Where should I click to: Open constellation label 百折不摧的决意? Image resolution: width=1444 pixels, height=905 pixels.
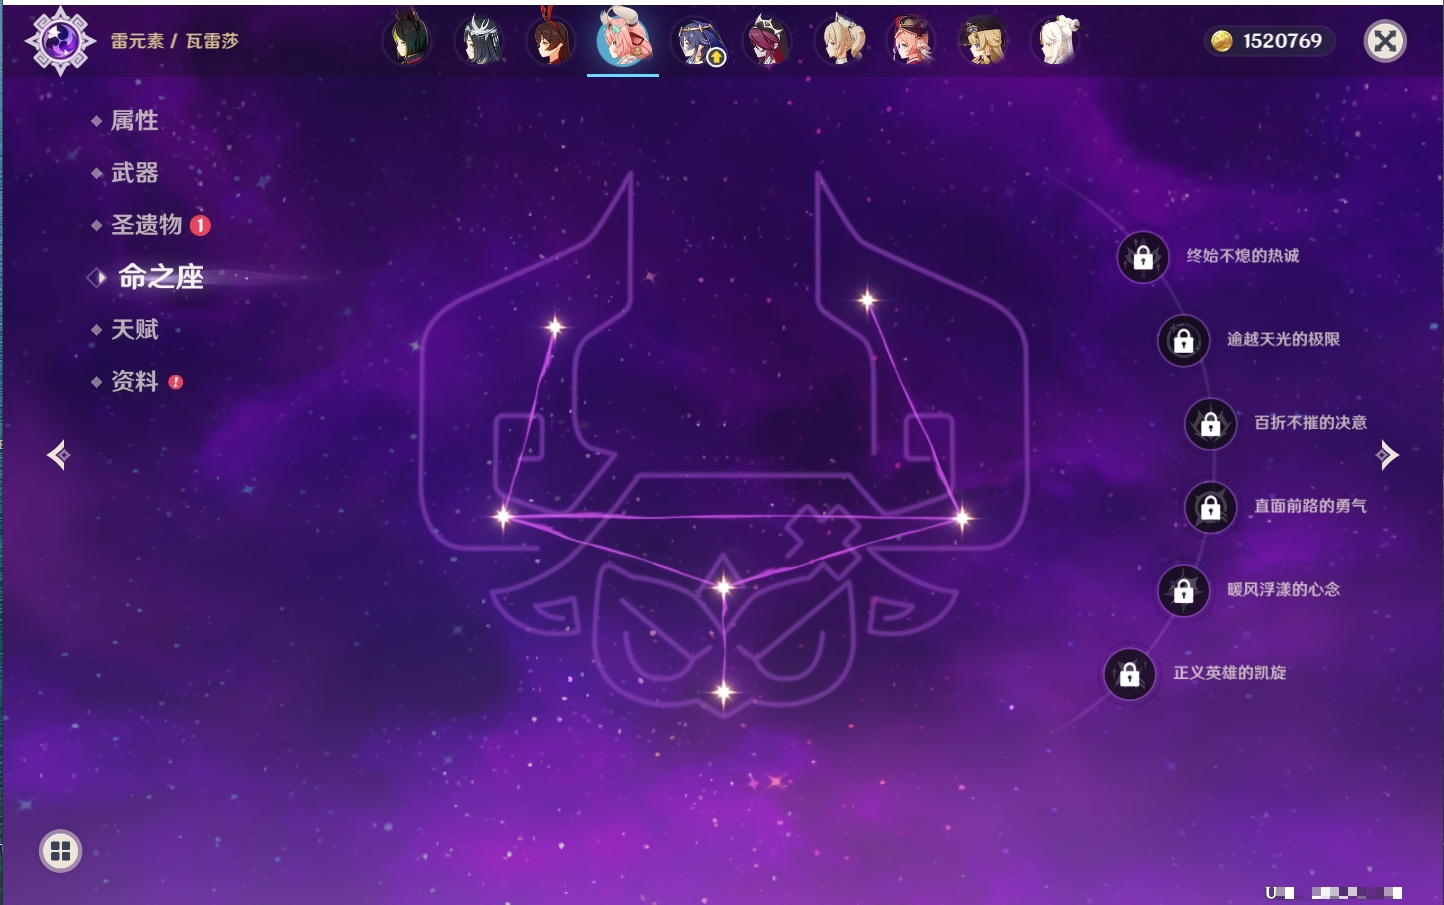tap(1310, 423)
